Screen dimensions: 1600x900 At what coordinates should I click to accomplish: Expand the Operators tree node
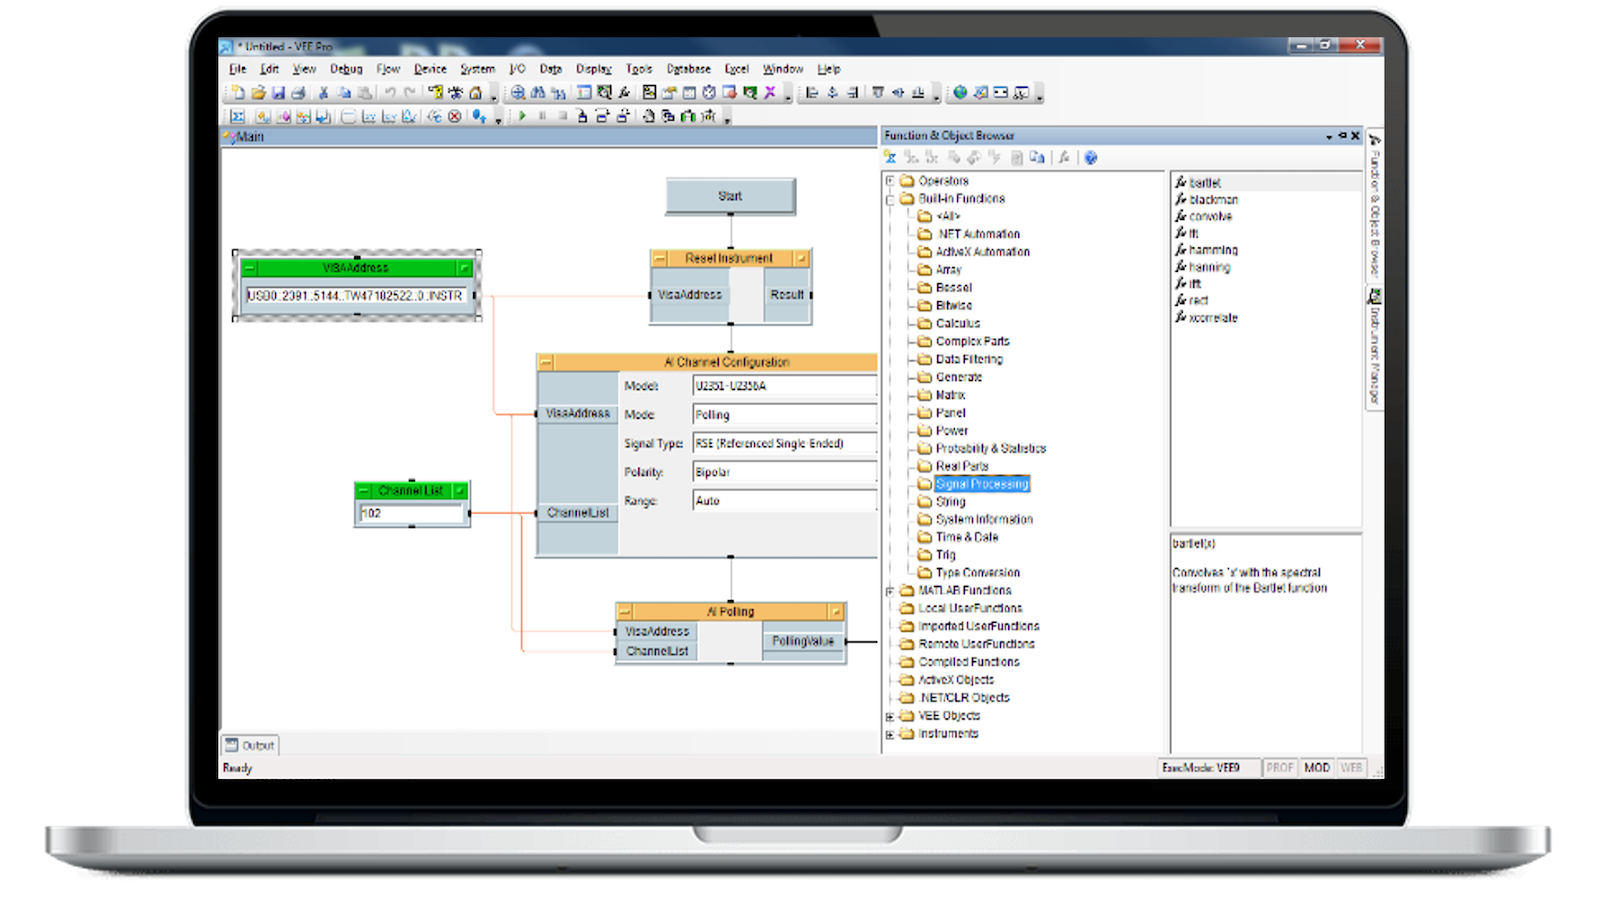coord(888,181)
